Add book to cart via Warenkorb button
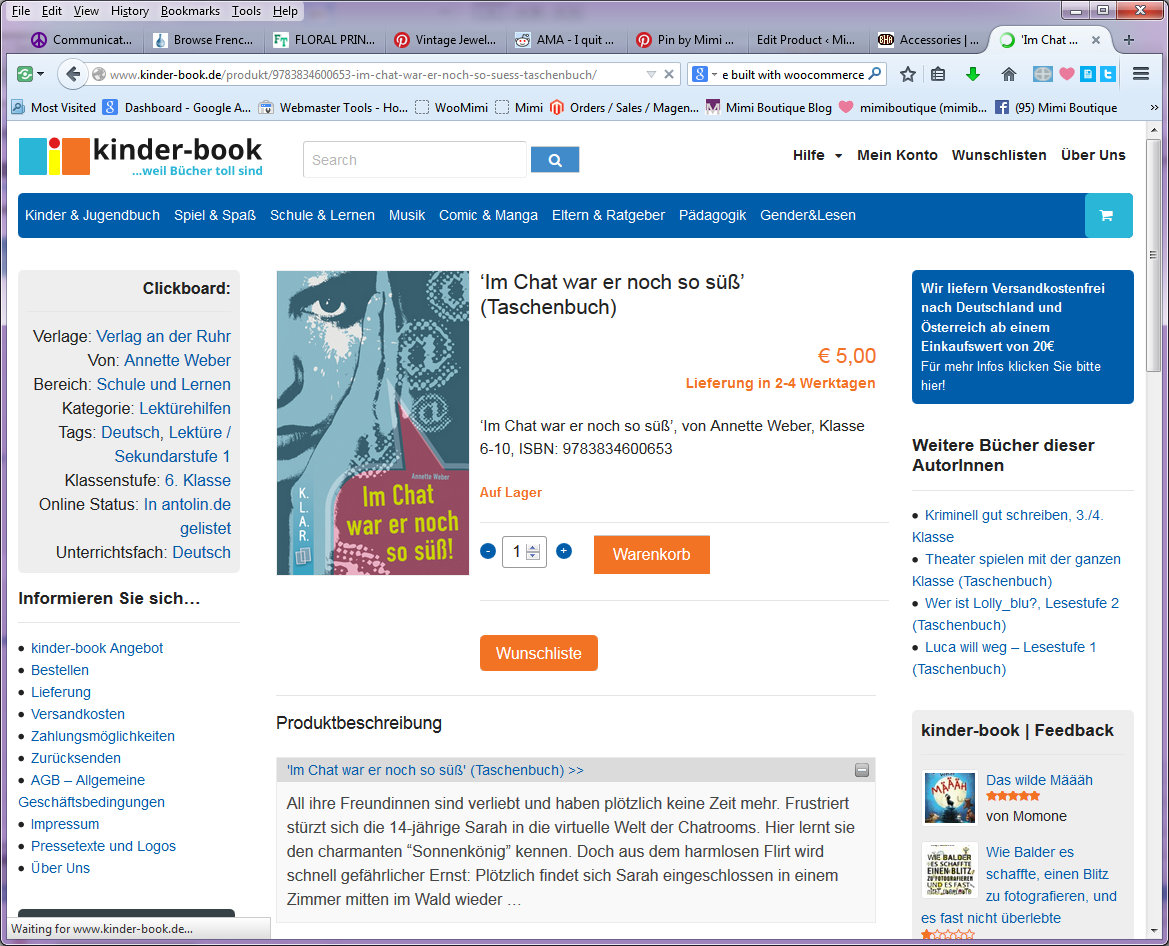 click(652, 555)
